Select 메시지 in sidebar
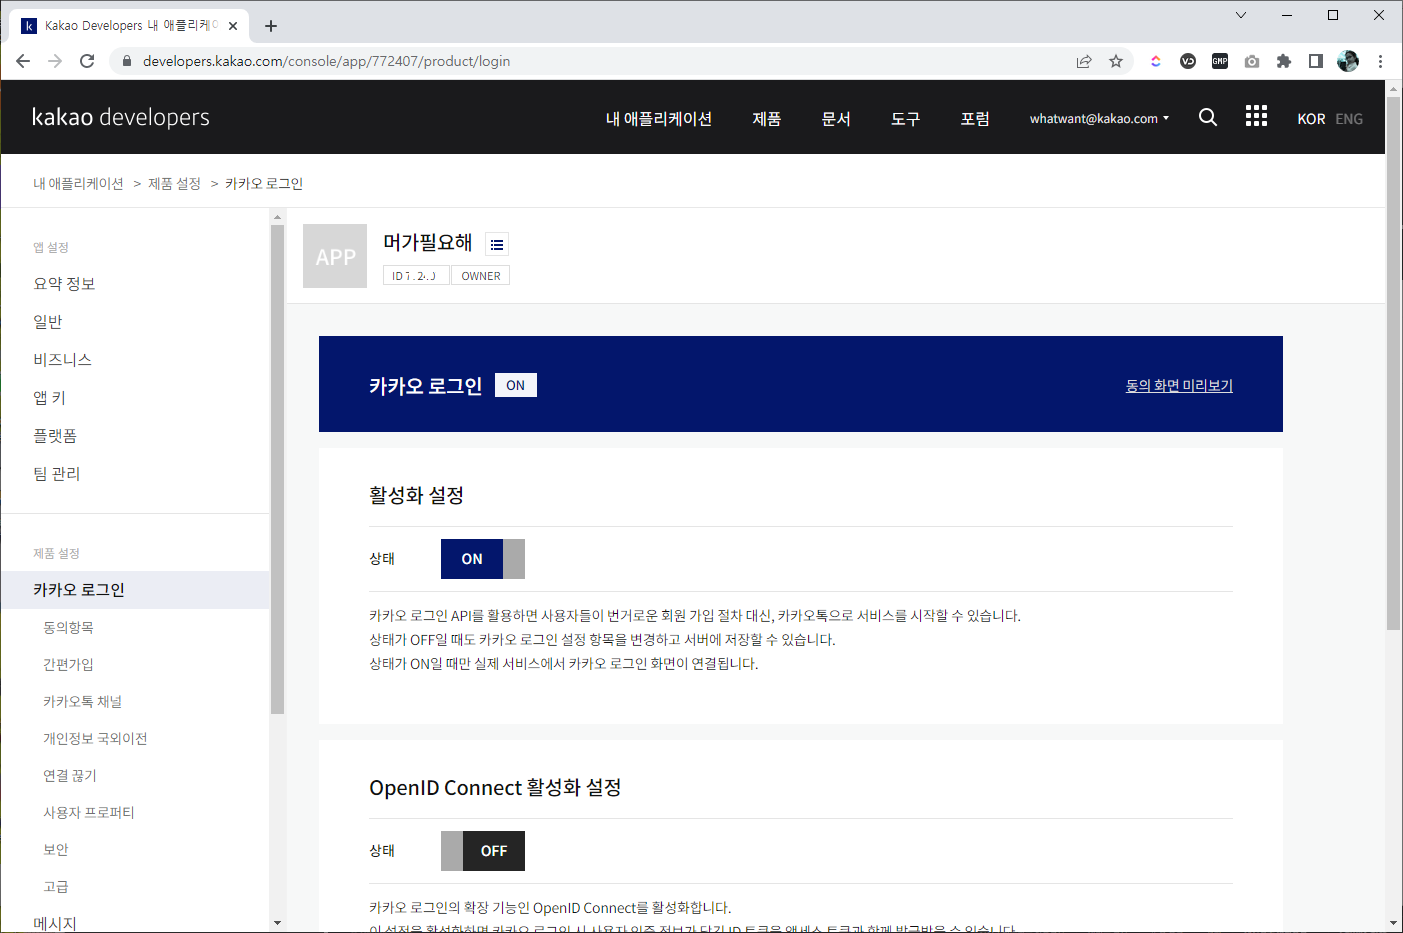This screenshot has width=1403, height=933. (x=54, y=923)
